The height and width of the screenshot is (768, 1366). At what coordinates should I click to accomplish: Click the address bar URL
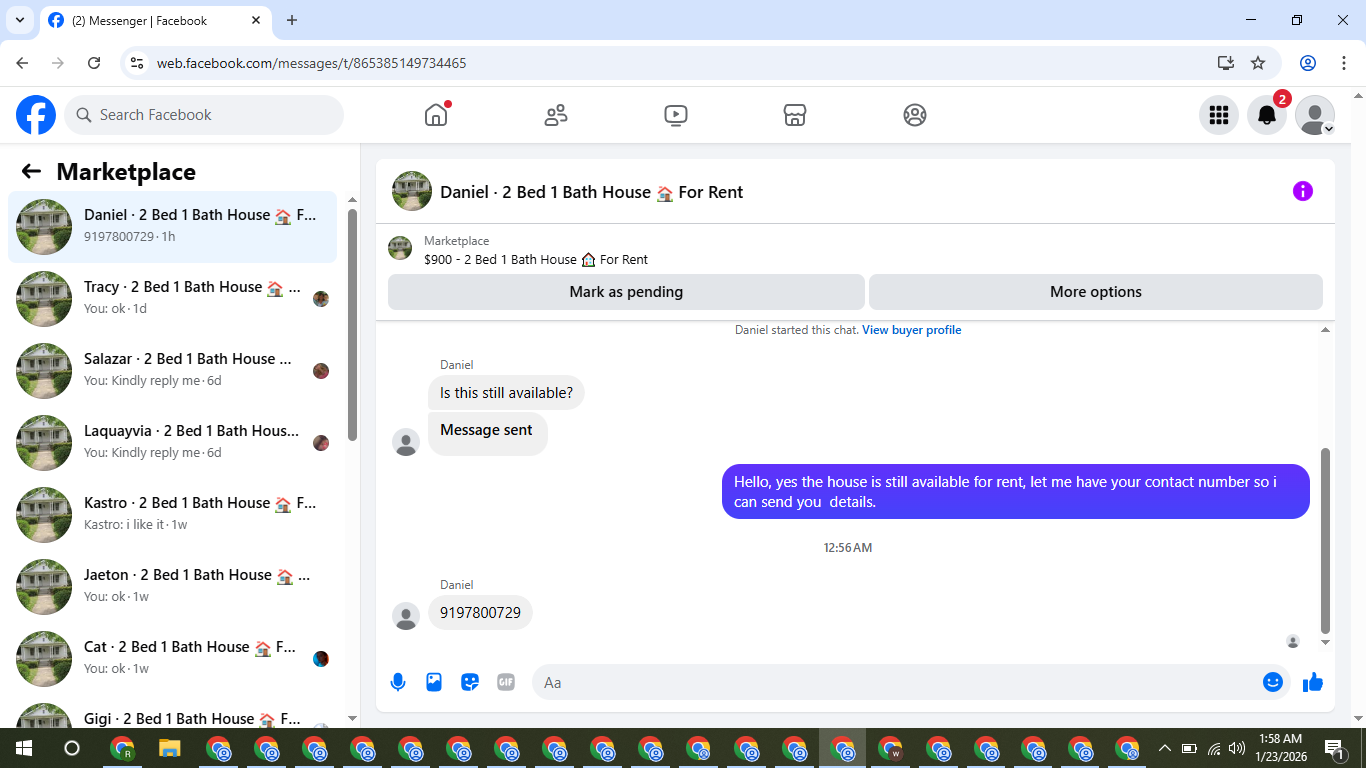click(312, 63)
